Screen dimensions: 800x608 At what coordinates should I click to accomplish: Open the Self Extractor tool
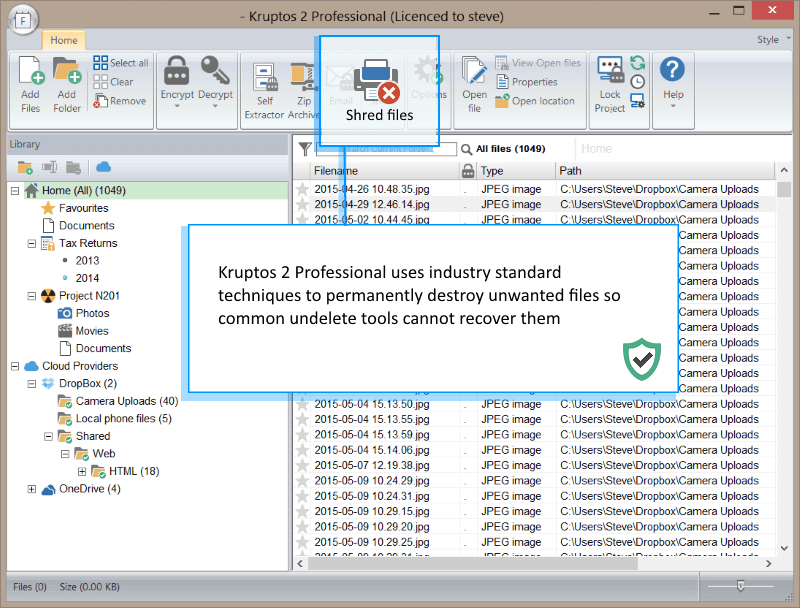264,78
